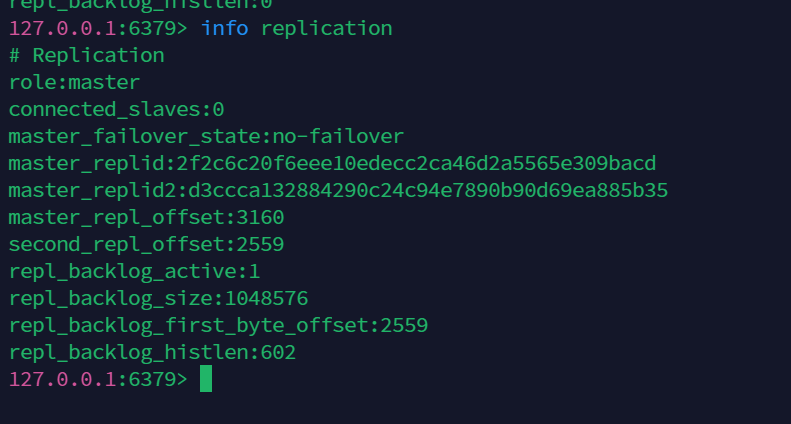Click the 'repl_backlog_first_byte_offset:2559' line

tap(218, 325)
